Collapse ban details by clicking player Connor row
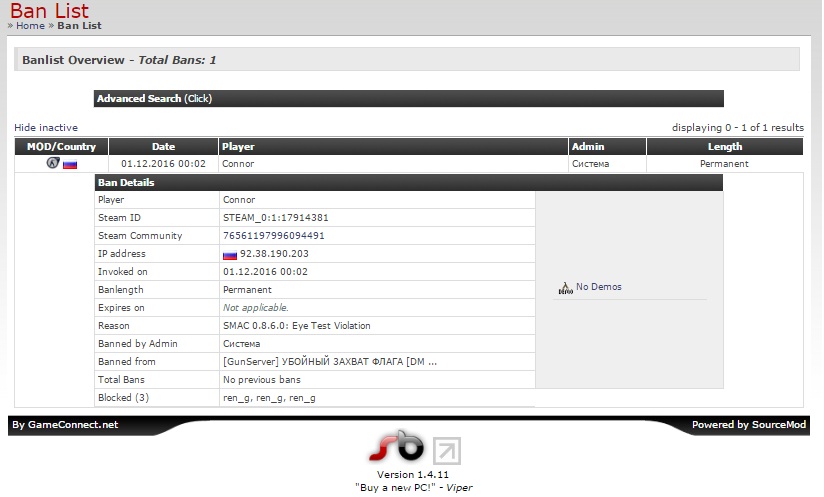 pyautogui.click(x=238, y=164)
